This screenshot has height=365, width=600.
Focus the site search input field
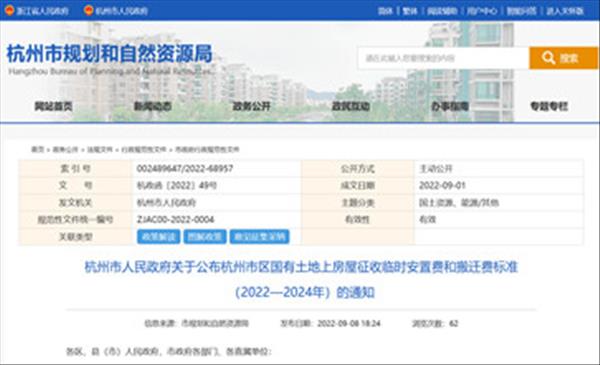point(443,58)
